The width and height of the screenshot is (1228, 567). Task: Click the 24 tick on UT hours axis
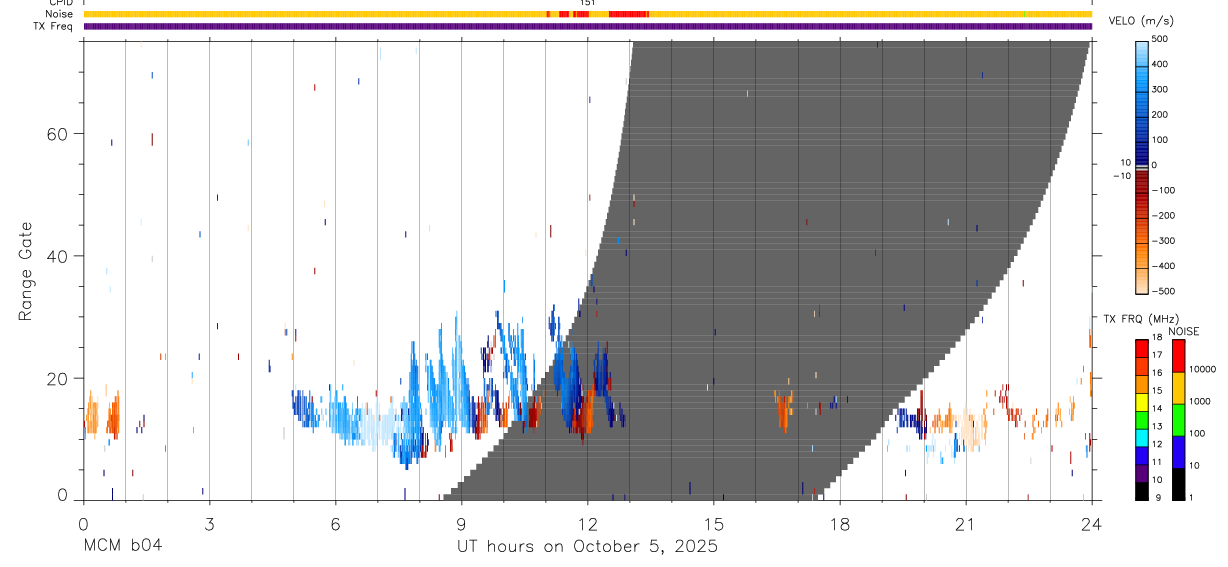tap(1092, 523)
